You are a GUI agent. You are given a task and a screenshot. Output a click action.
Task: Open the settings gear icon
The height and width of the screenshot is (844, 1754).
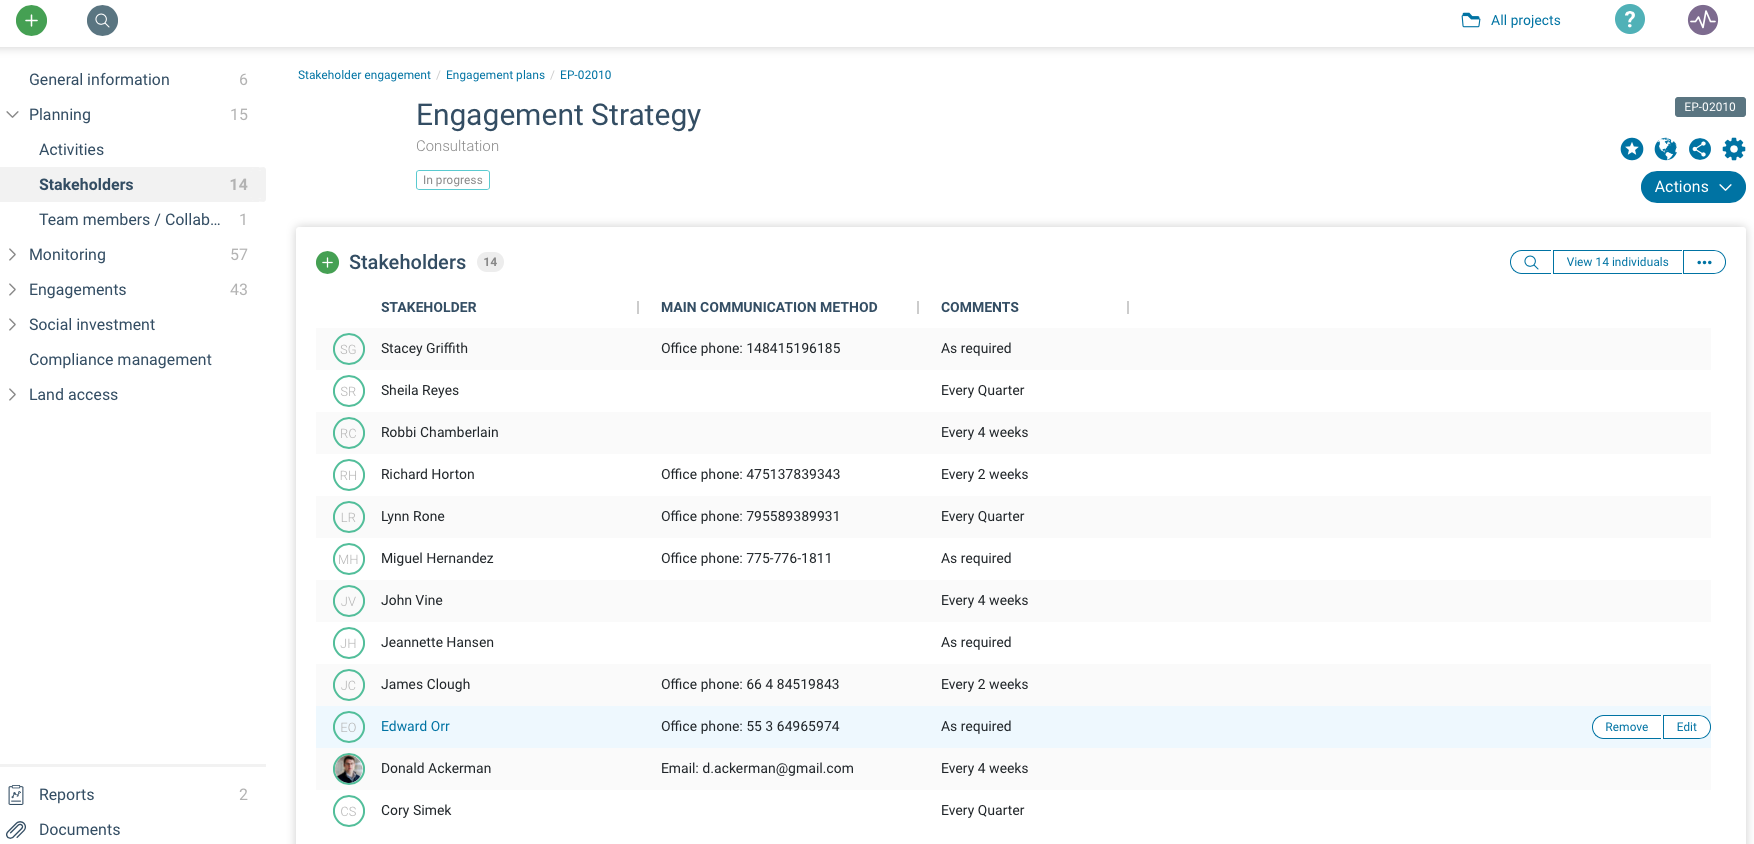click(x=1733, y=149)
